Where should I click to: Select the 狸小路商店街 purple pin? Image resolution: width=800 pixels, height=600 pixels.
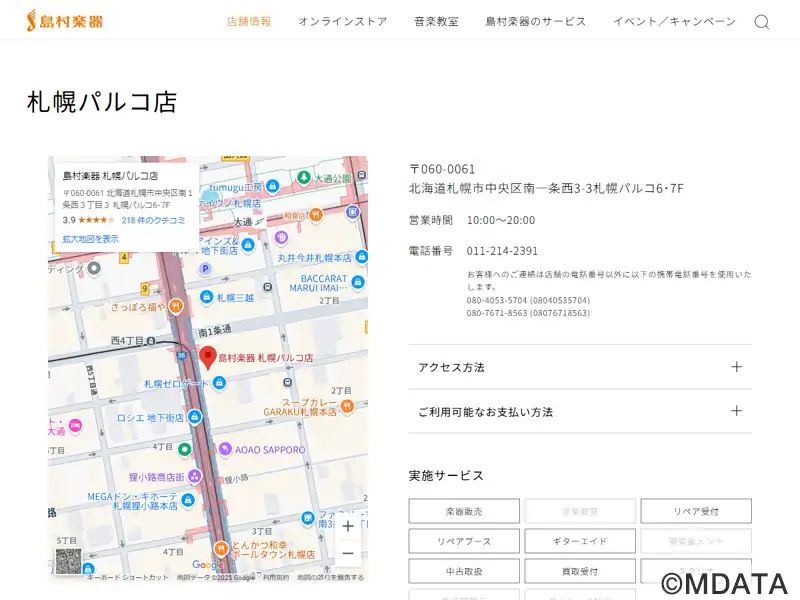point(194,477)
